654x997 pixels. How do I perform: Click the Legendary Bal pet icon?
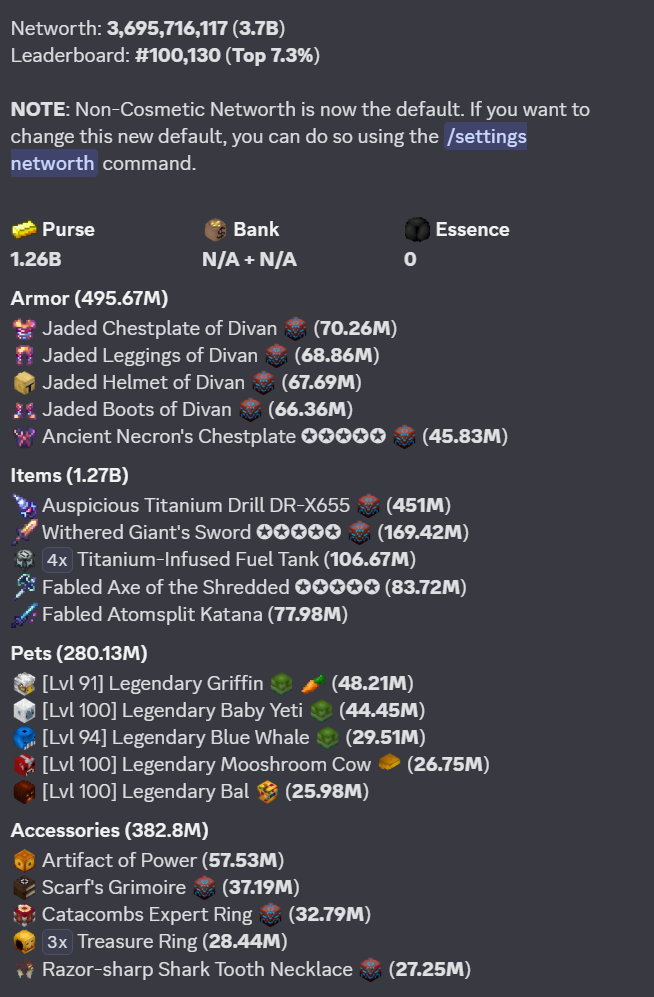click(x=24, y=792)
